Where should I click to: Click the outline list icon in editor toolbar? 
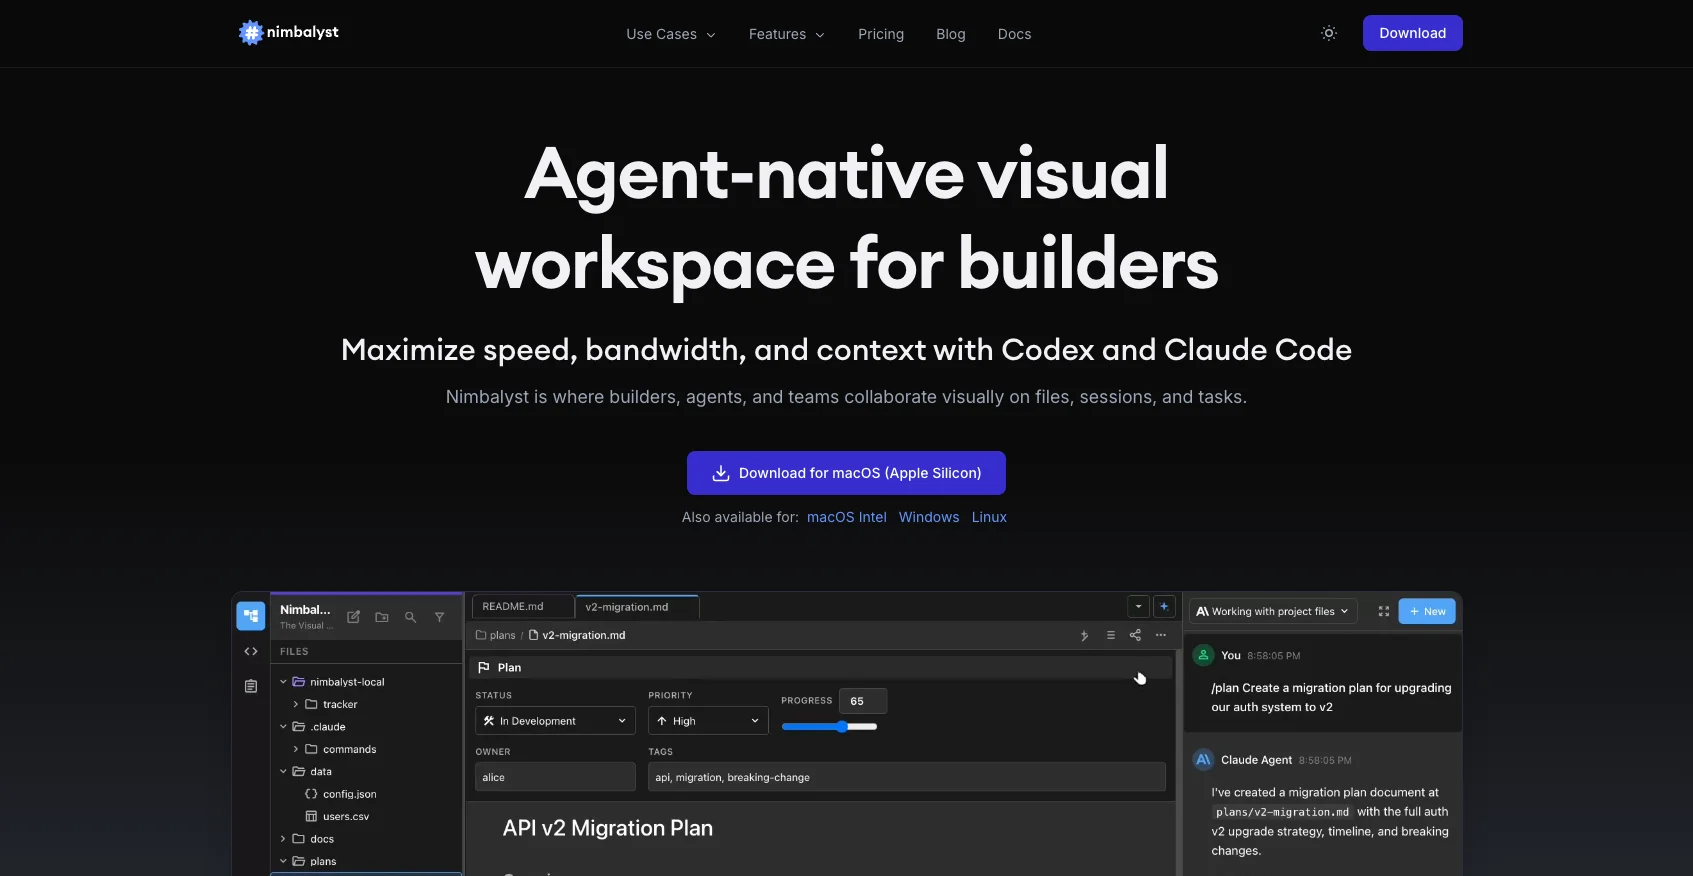pyautogui.click(x=1110, y=635)
